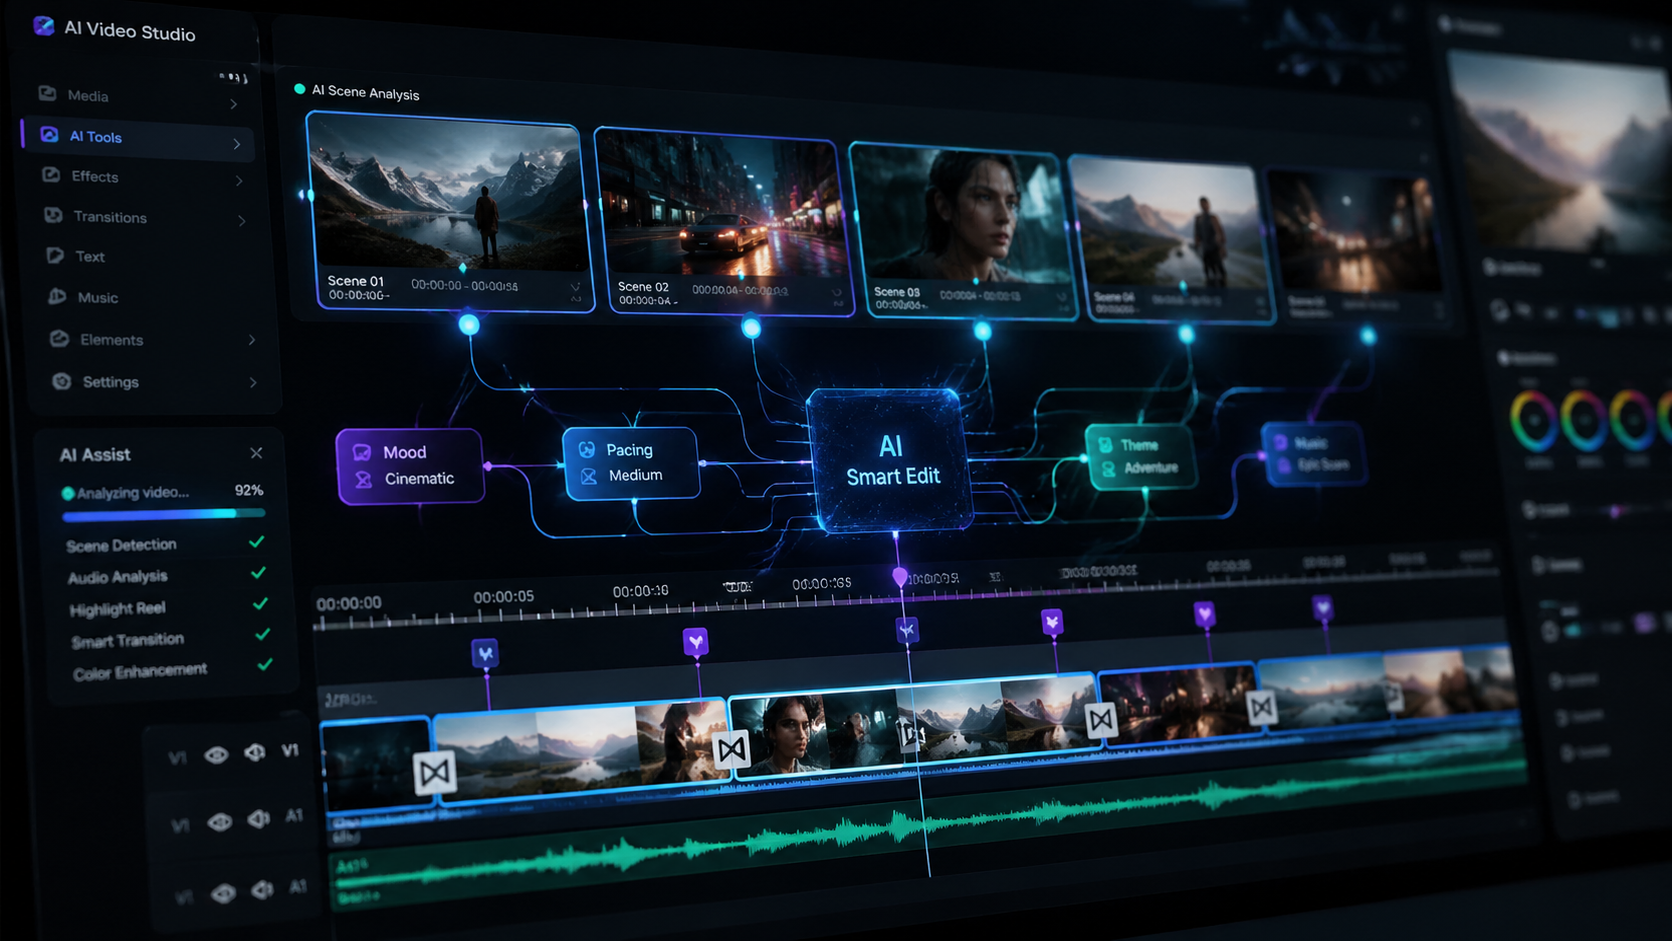Screen dimensions: 1672x941
Task: Select the fourth purple timeline marker
Action: pos(1052,622)
